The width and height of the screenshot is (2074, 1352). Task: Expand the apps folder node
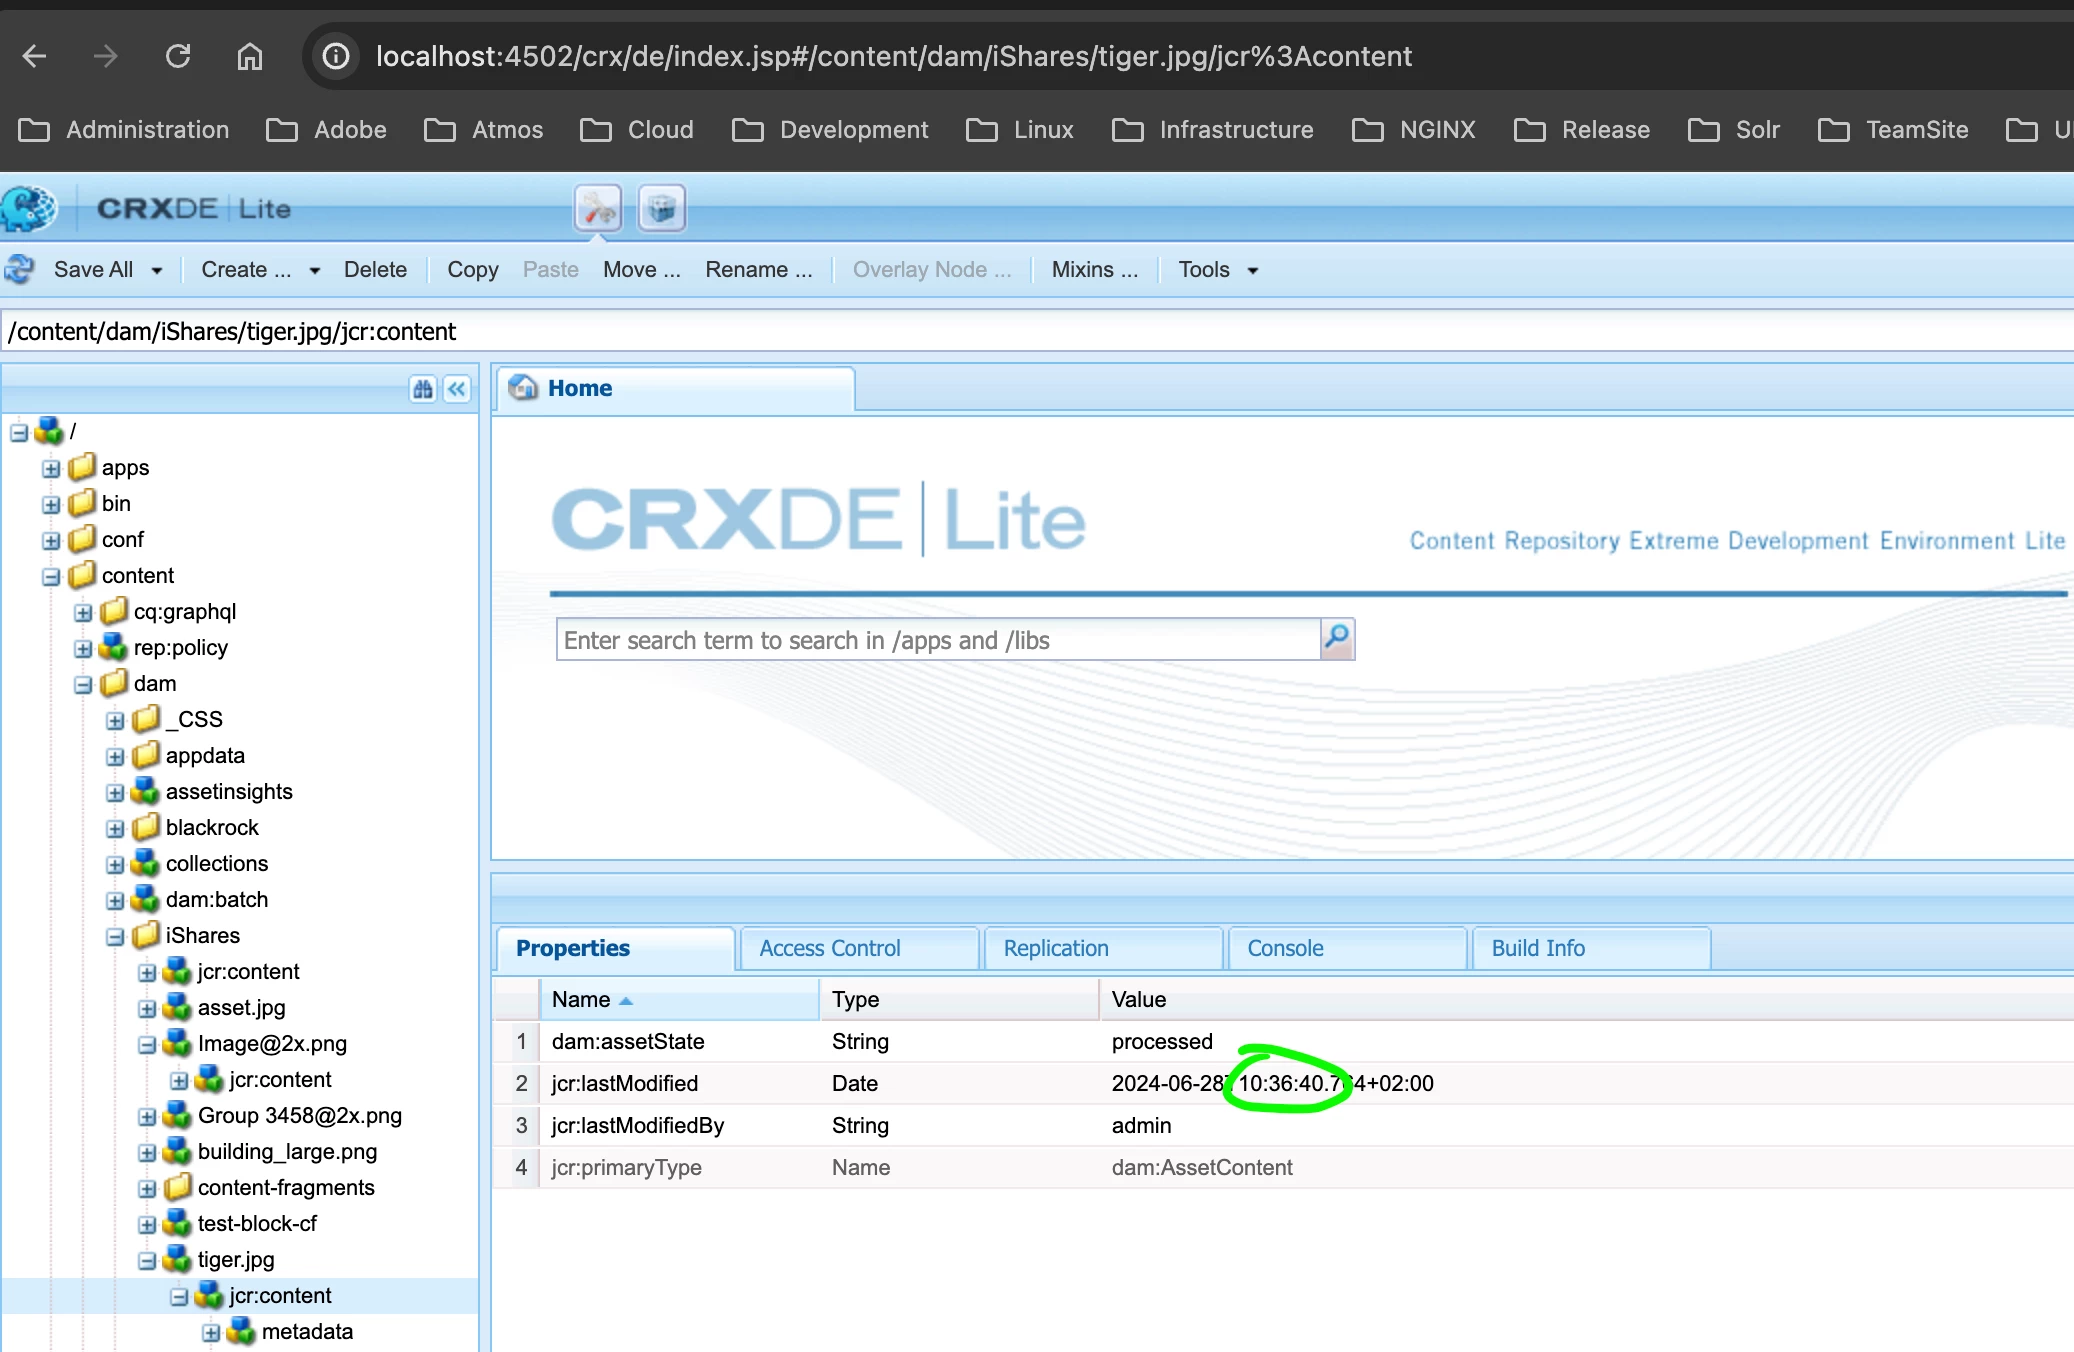51,468
